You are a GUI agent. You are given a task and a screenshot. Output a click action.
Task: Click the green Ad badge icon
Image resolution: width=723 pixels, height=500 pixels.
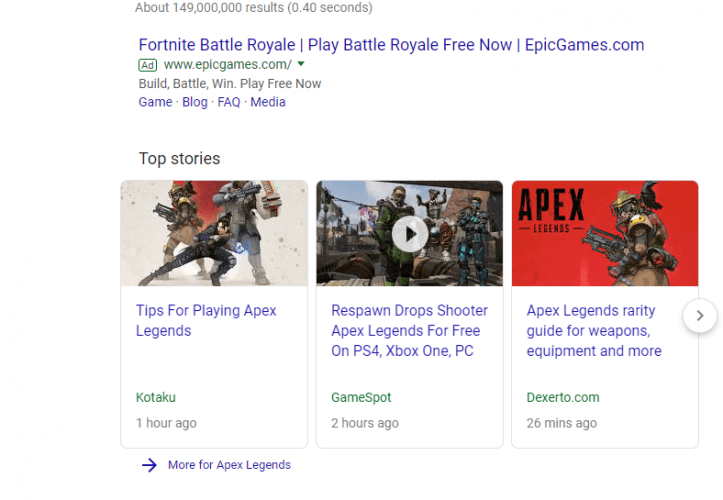point(148,65)
